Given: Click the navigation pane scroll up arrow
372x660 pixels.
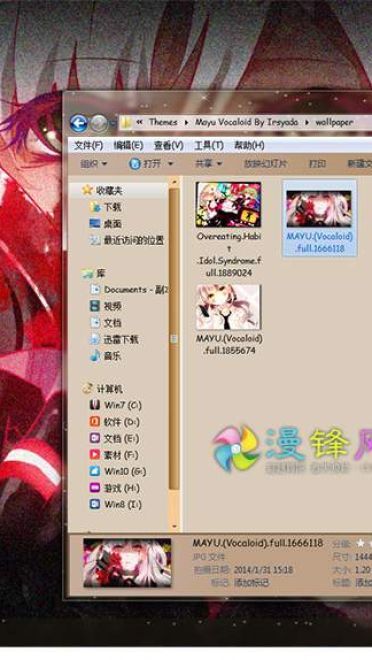Looking at the screenshot, I should 174,182.
